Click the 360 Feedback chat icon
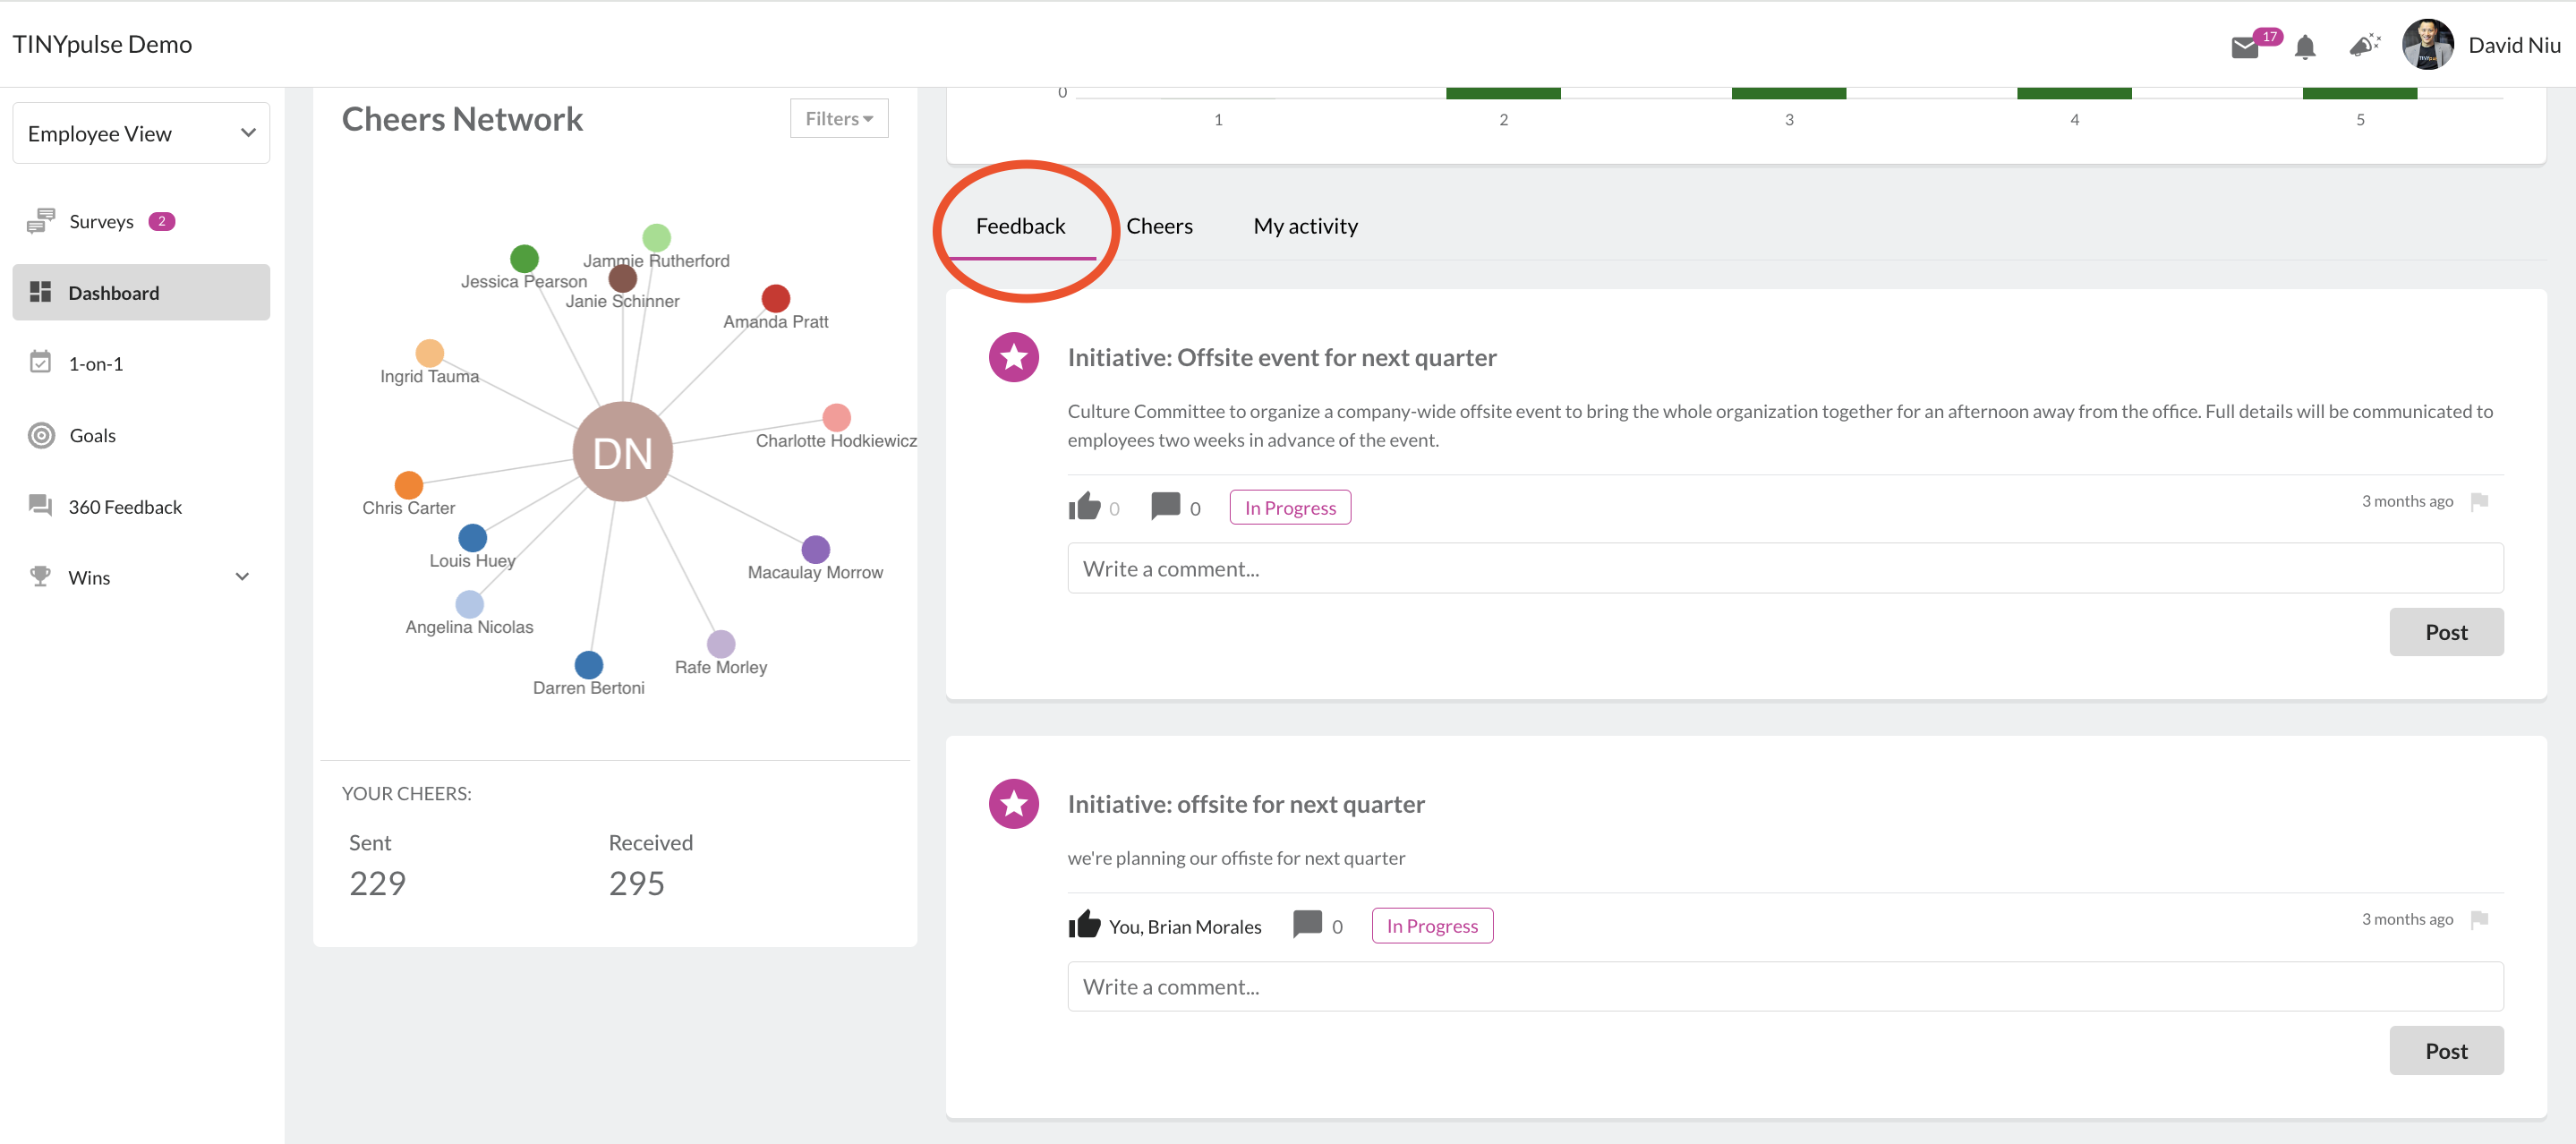Image resolution: width=2576 pixels, height=1144 pixels. point(41,506)
